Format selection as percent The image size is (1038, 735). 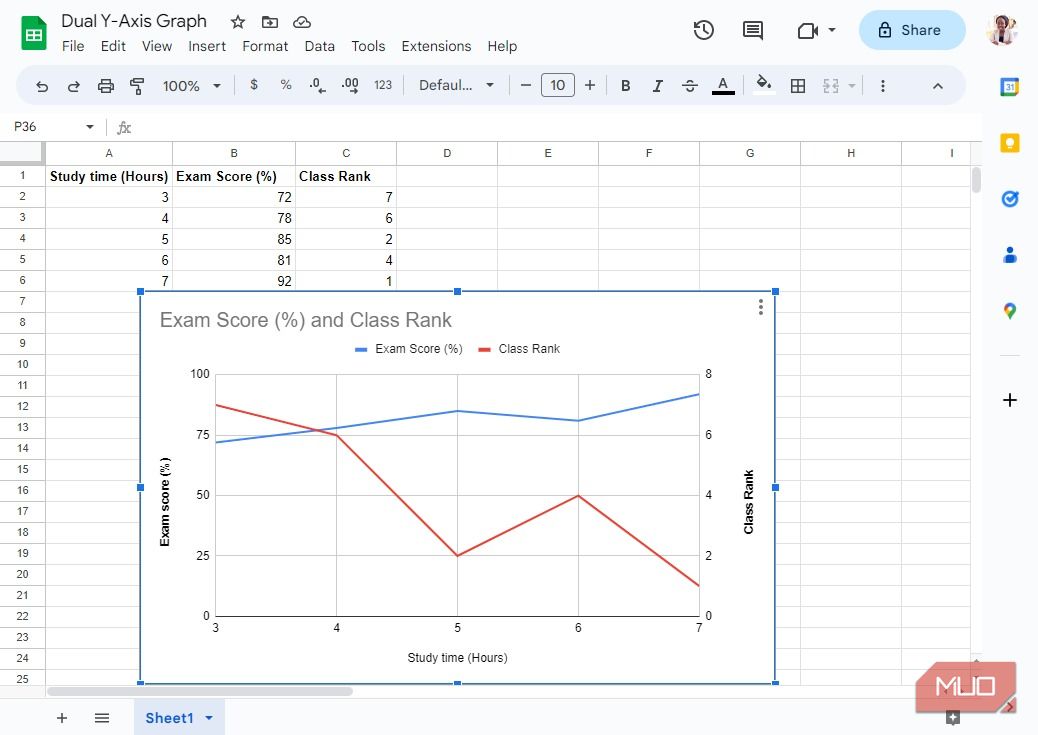click(x=285, y=85)
